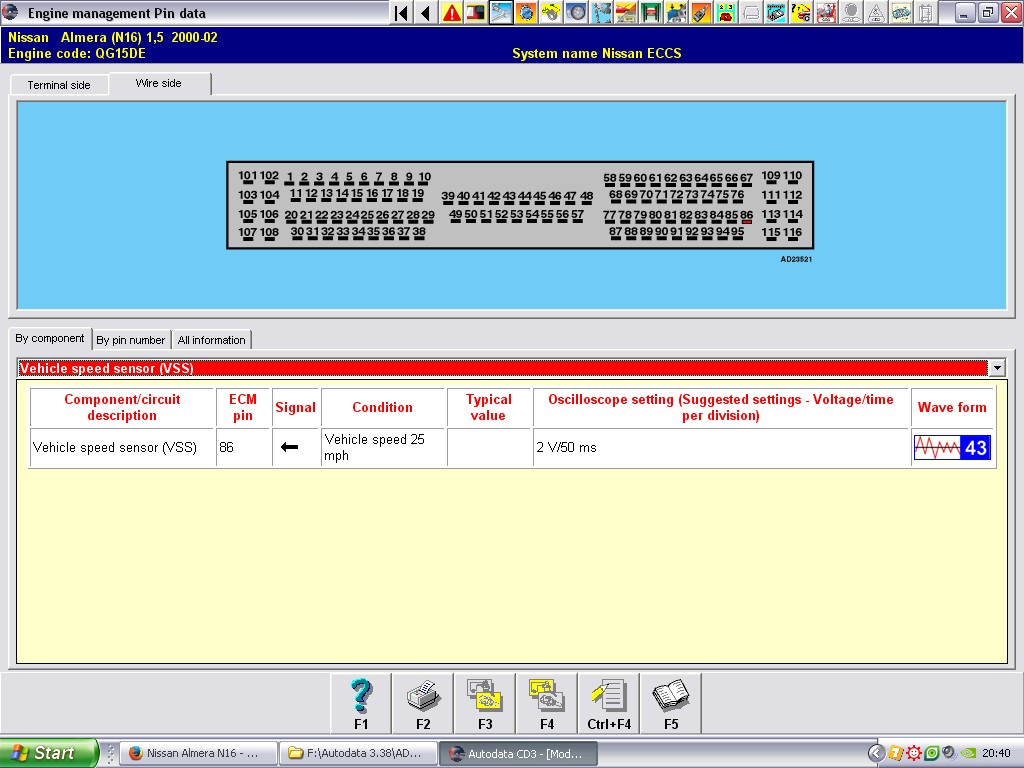The image size is (1024, 768).
Task: Click the red gear system tray icon
Action: 914,753
